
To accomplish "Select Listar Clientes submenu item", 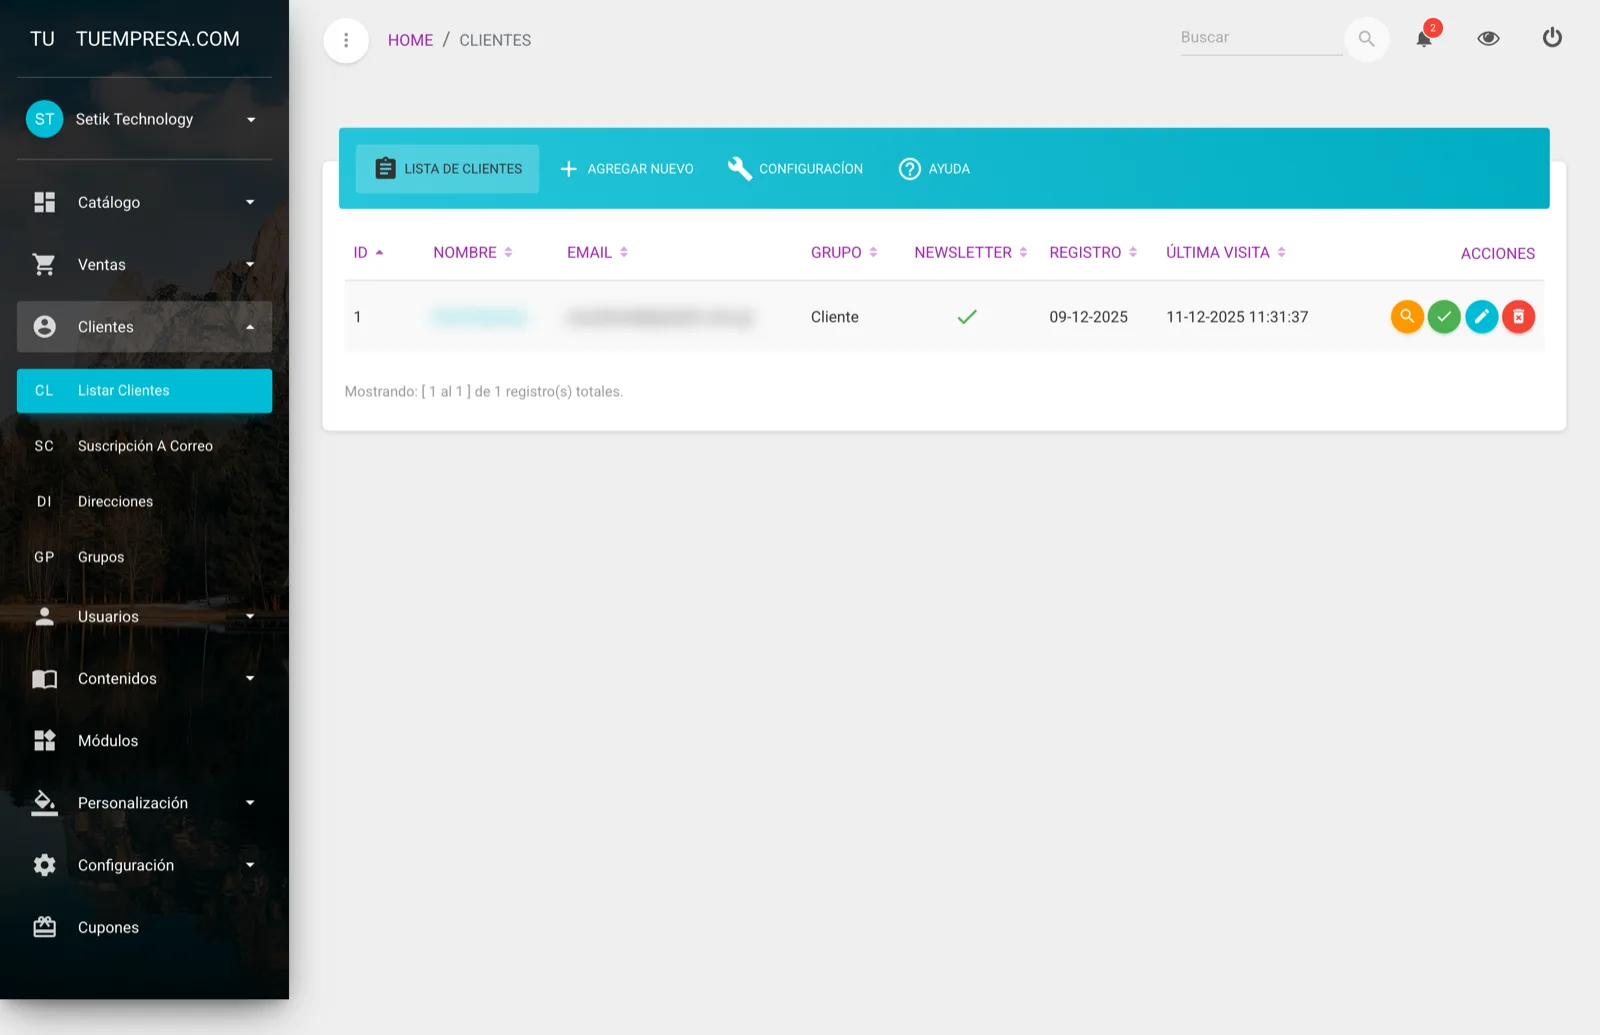I will click(x=144, y=391).
